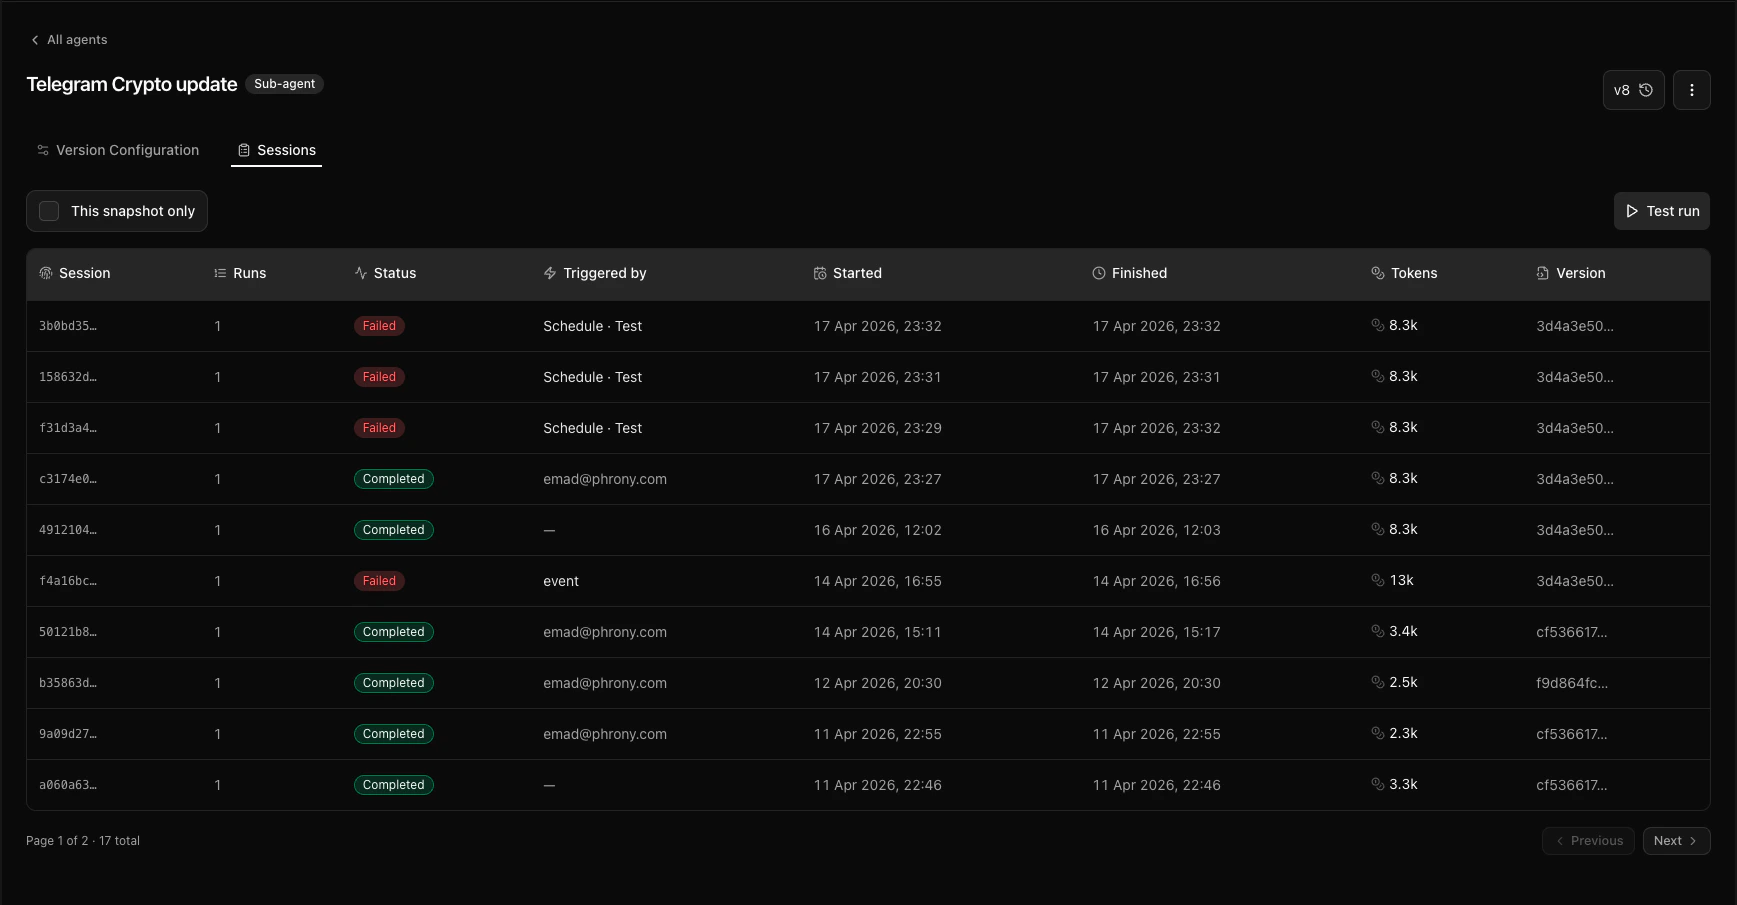This screenshot has height=905, width=1737.
Task: Click the Runs column header
Action: click(240, 273)
